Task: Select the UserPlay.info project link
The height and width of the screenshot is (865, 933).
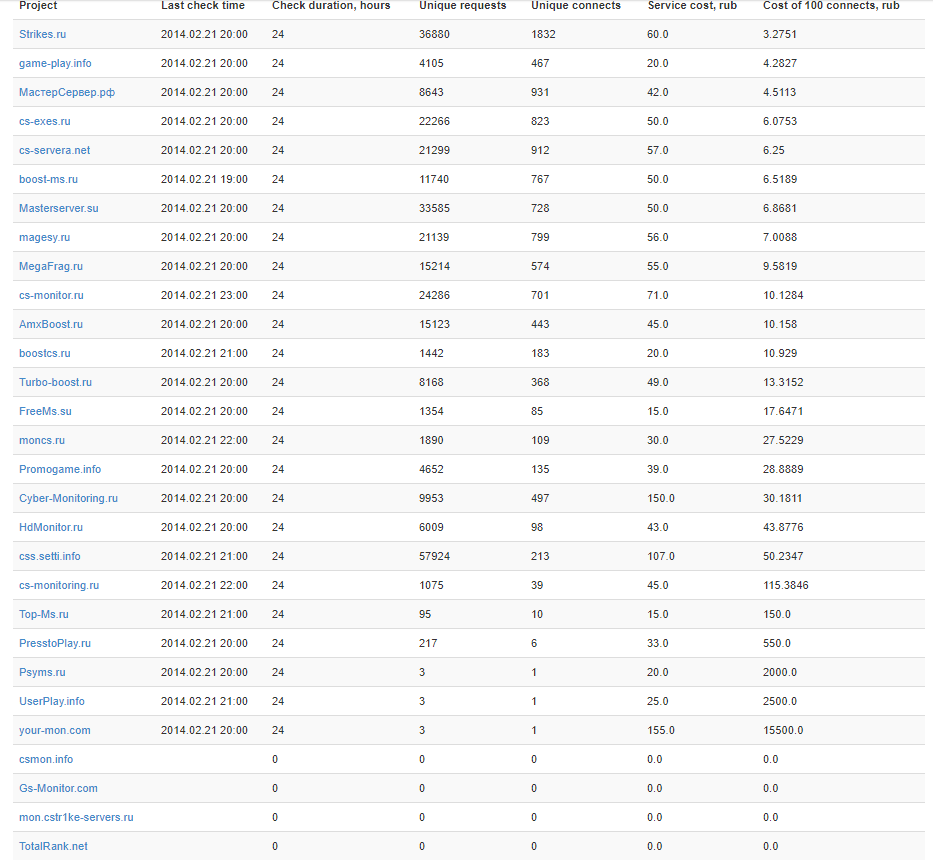Action: pos(52,701)
